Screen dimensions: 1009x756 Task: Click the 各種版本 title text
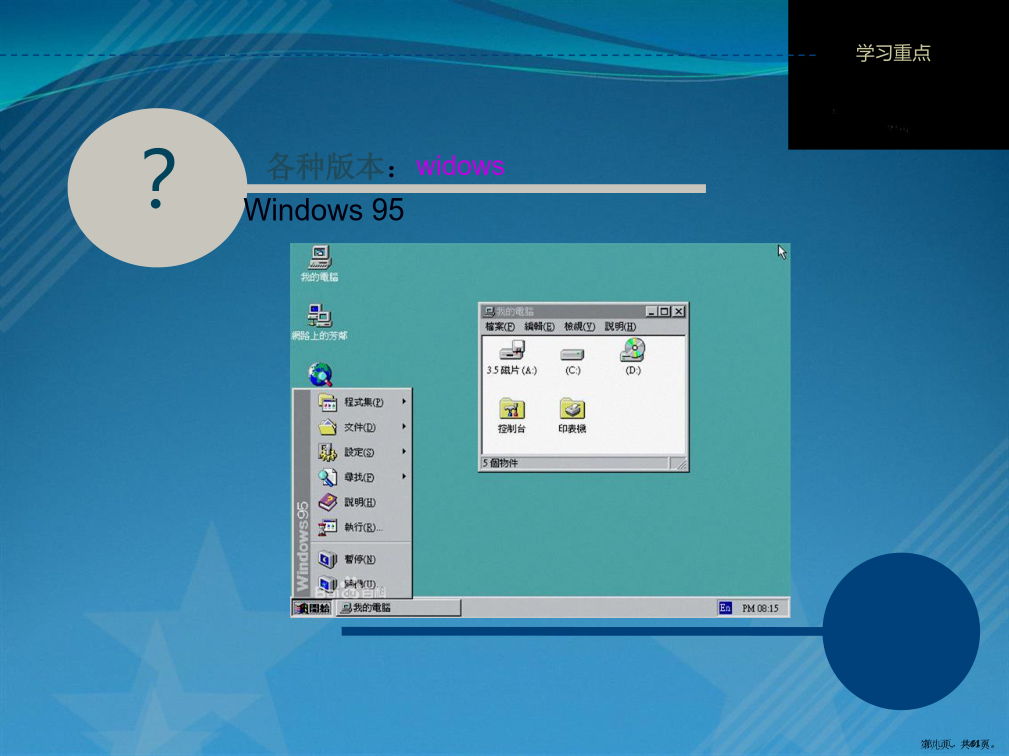coord(326,167)
